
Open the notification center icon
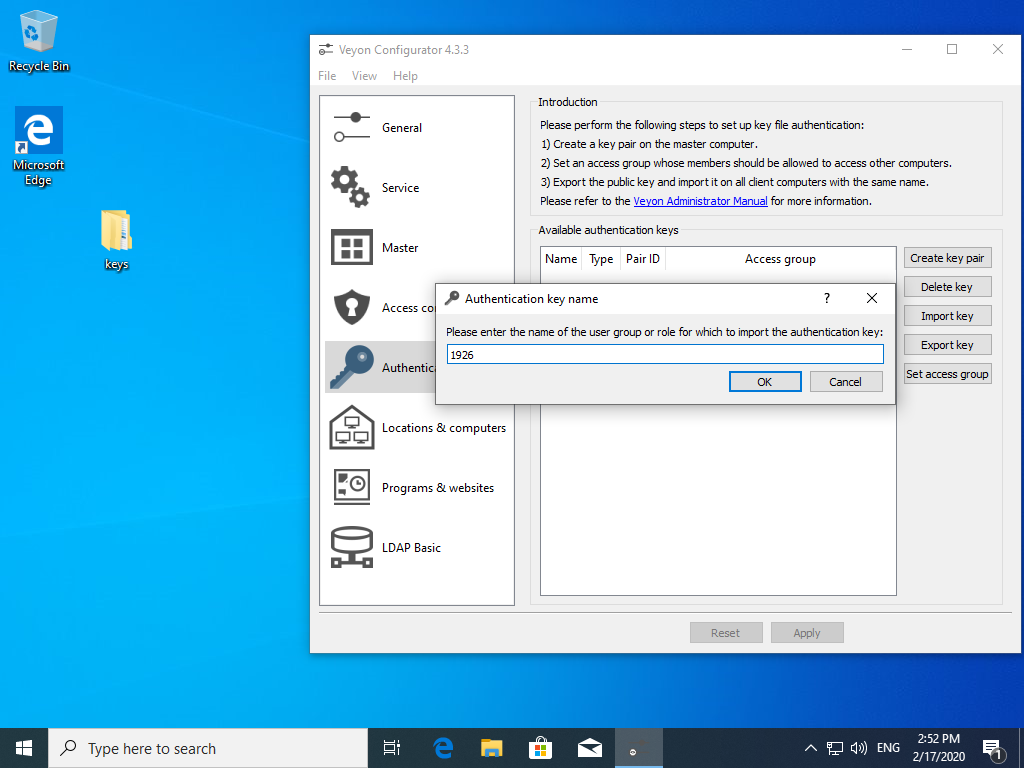pos(993,748)
